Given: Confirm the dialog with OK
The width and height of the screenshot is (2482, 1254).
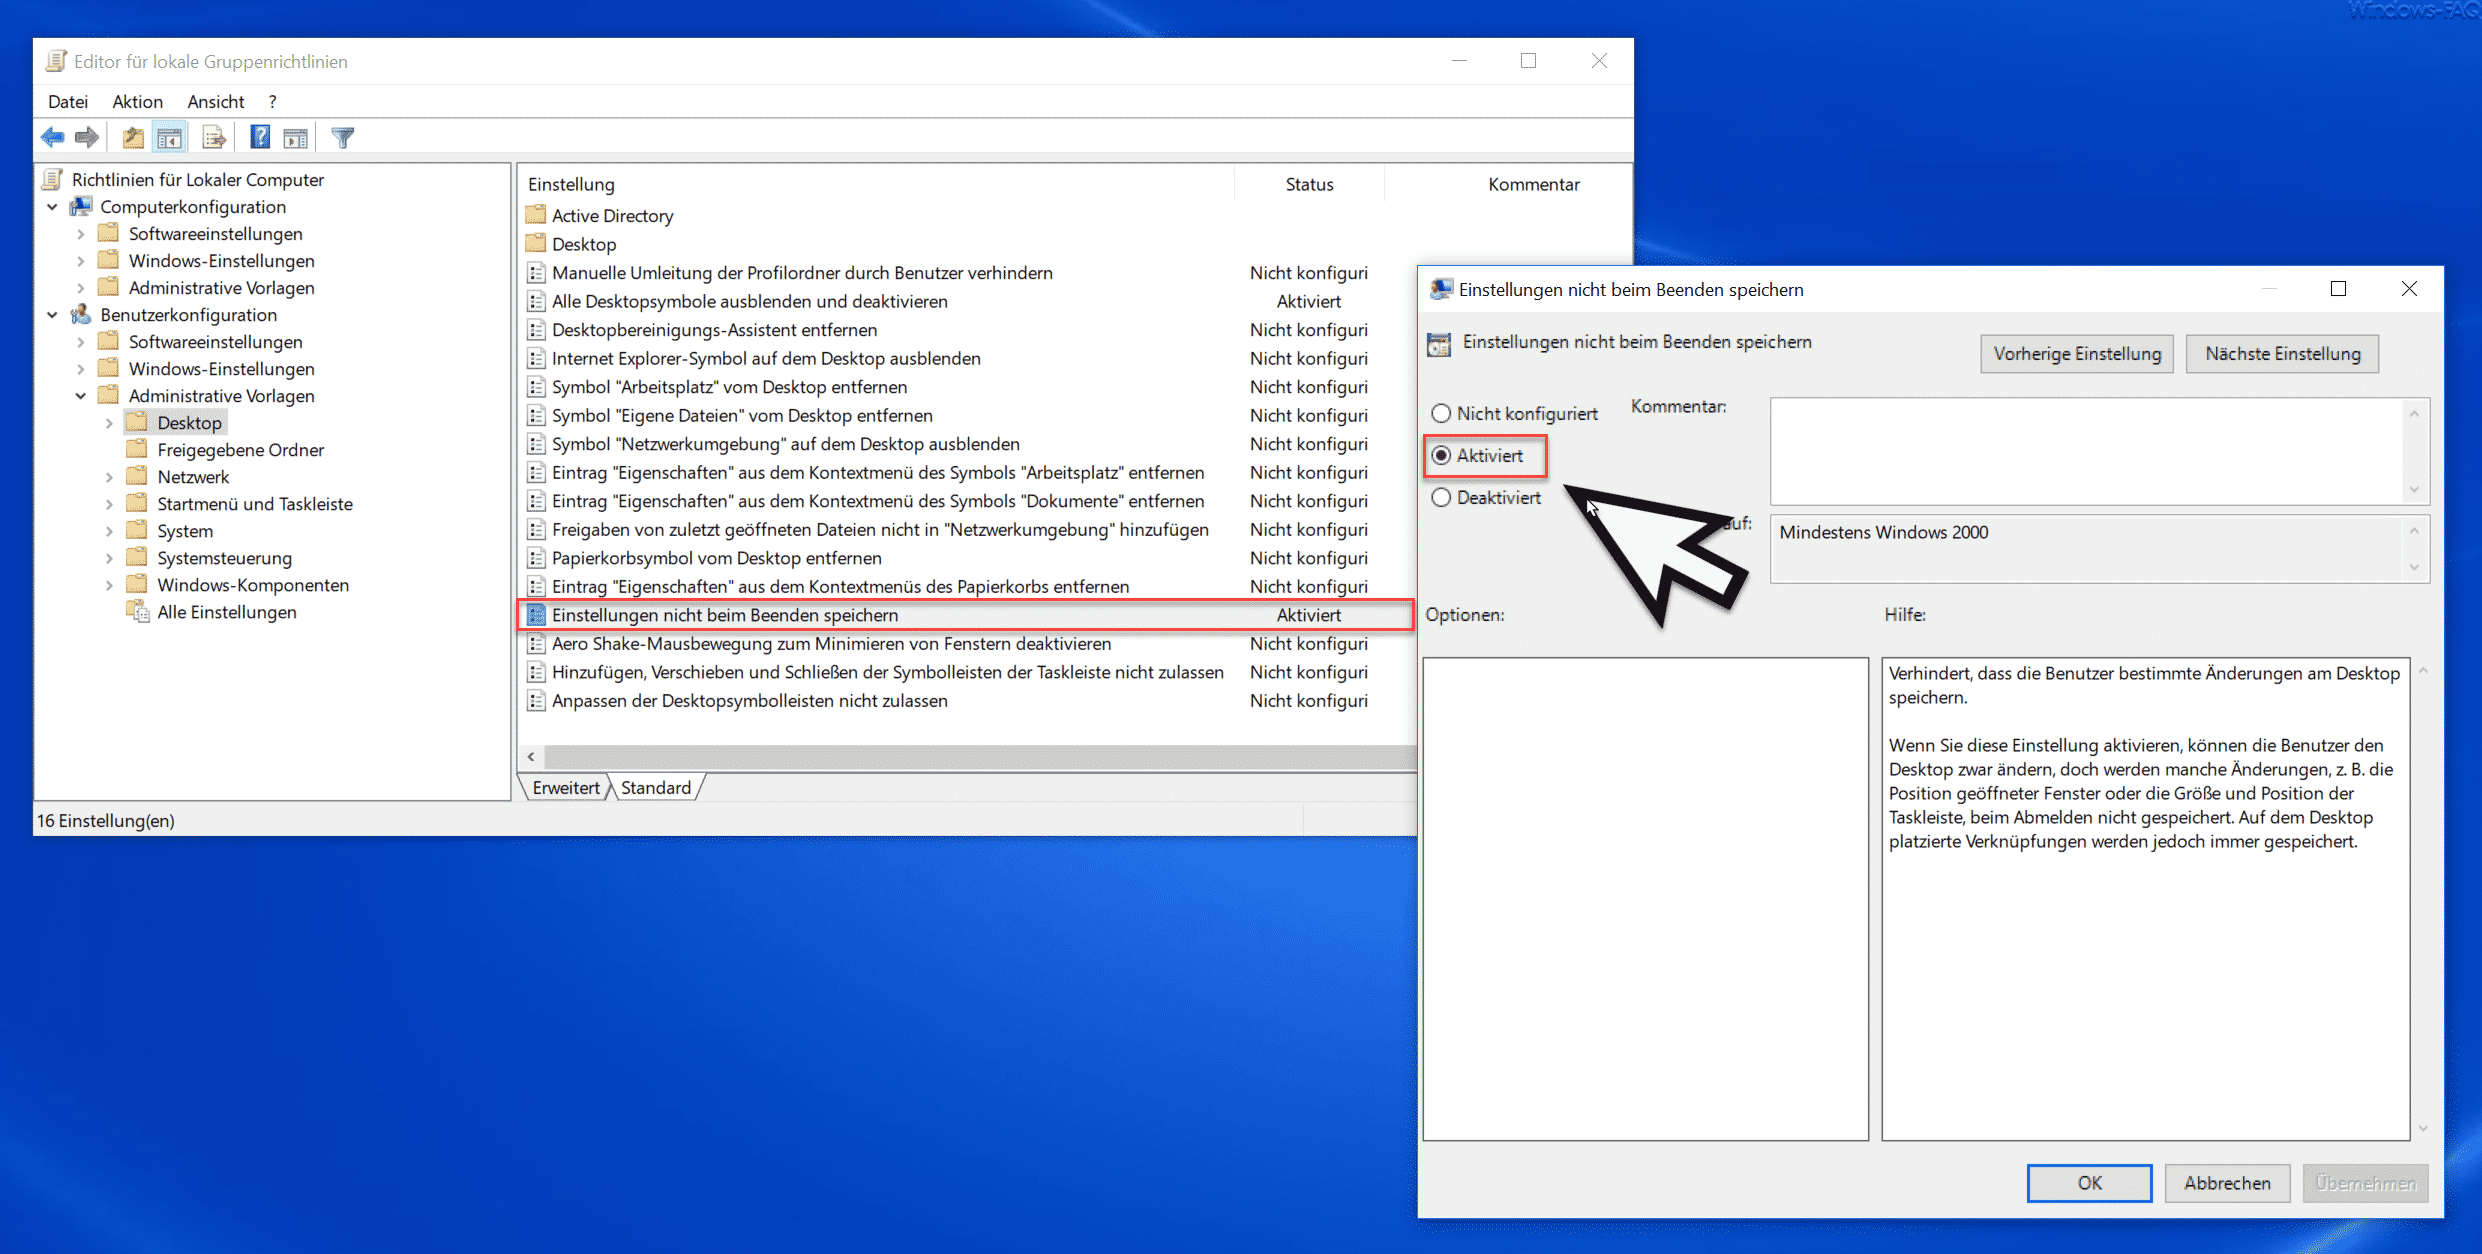Looking at the screenshot, I should coord(2090,1183).
